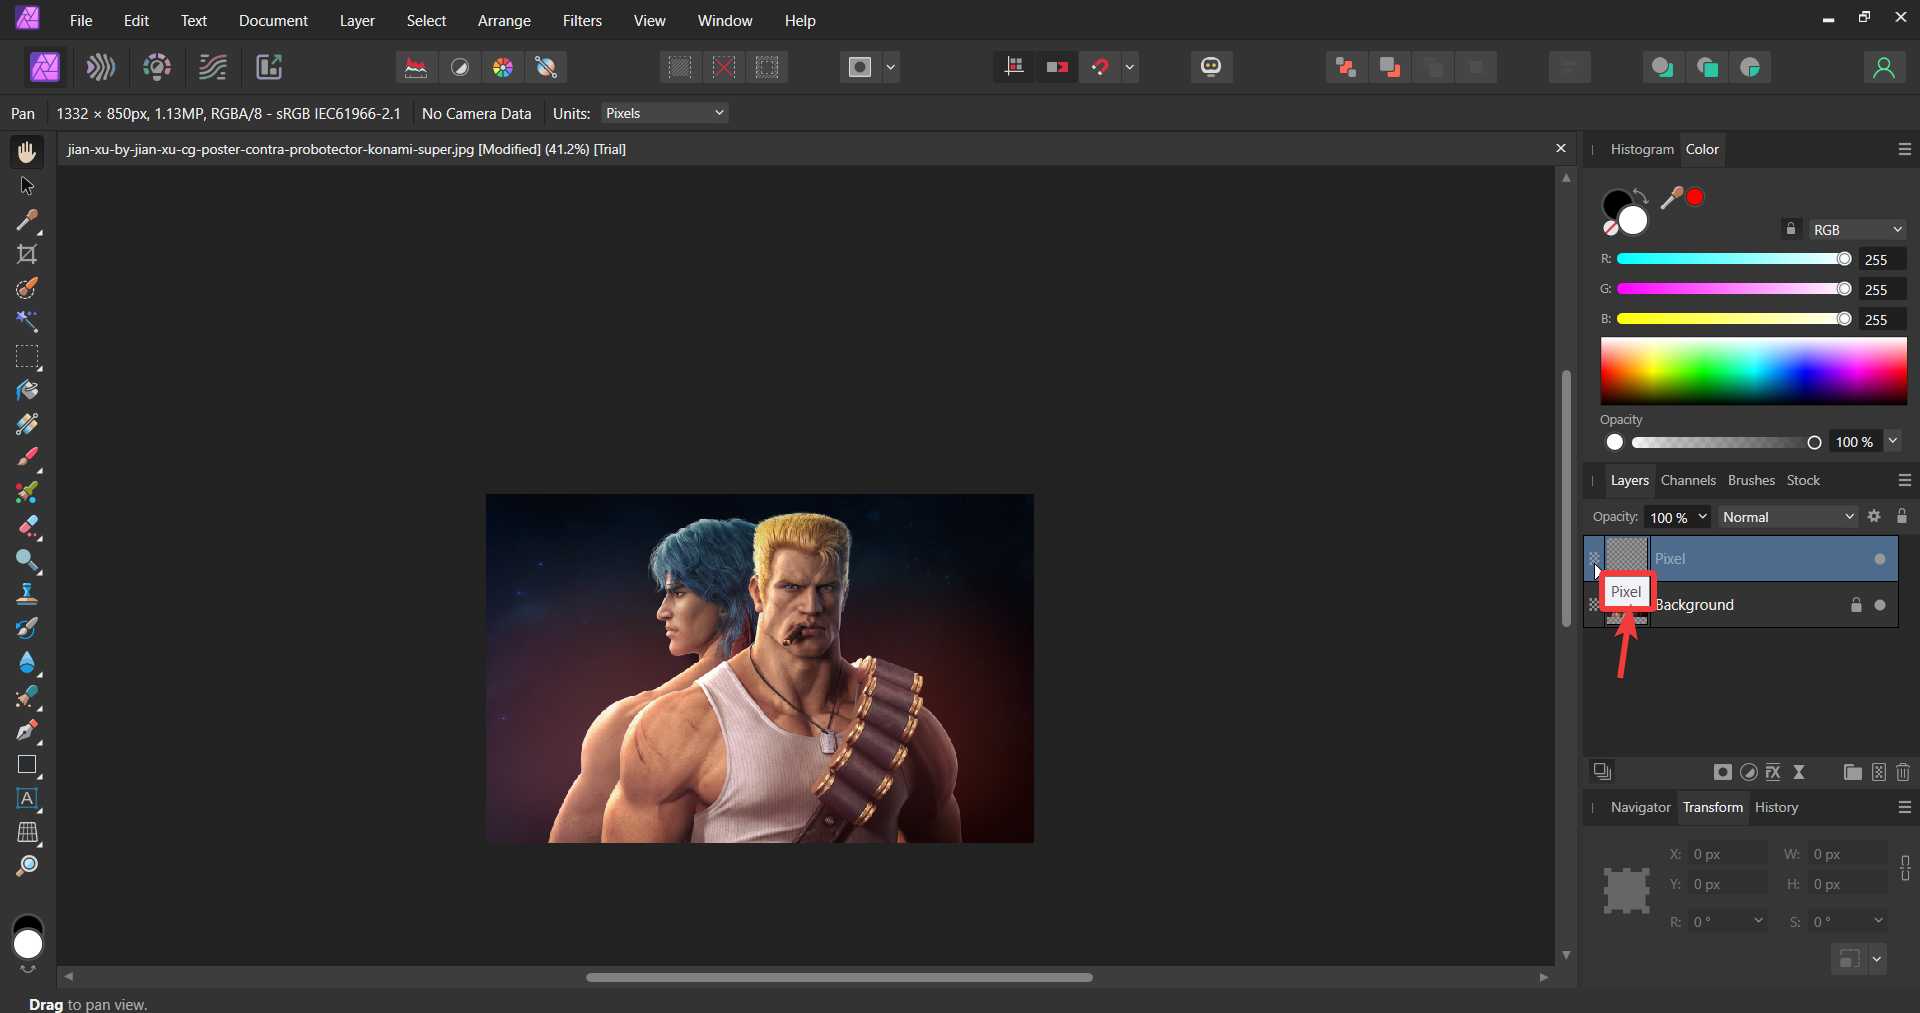Select the Dodge Brush tool
This screenshot has width=1920, height=1013.
tap(27, 560)
